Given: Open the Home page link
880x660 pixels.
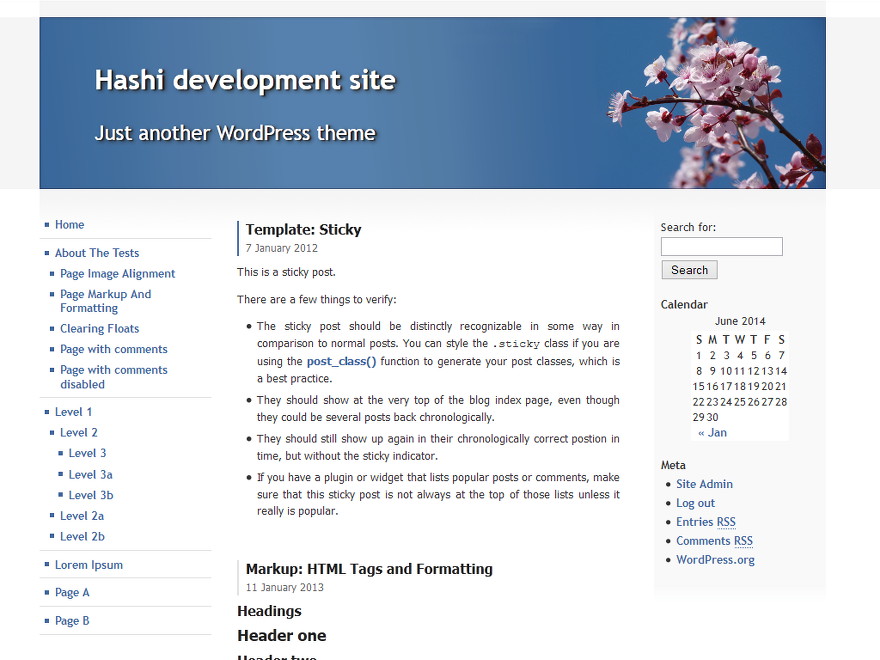Looking at the screenshot, I should (x=69, y=224).
